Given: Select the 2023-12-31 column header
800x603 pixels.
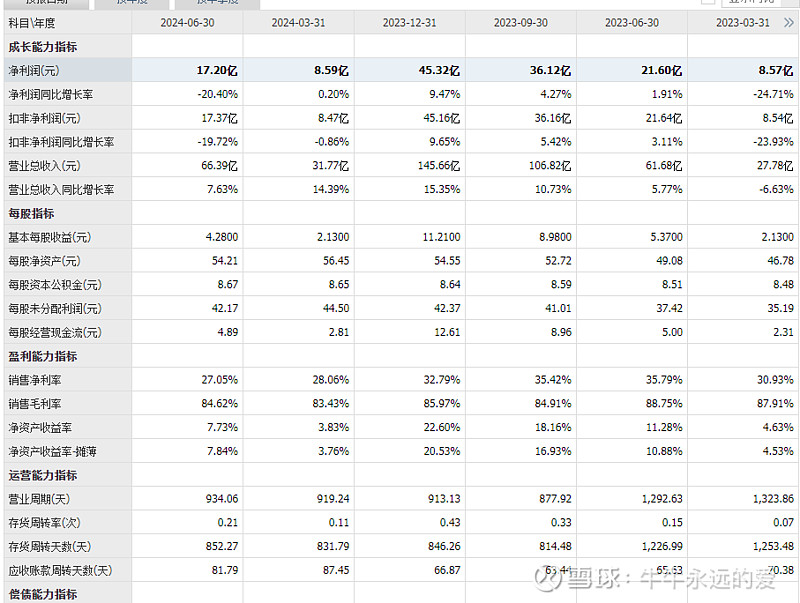Looking at the screenshot, I should click(x=410, y=23).
